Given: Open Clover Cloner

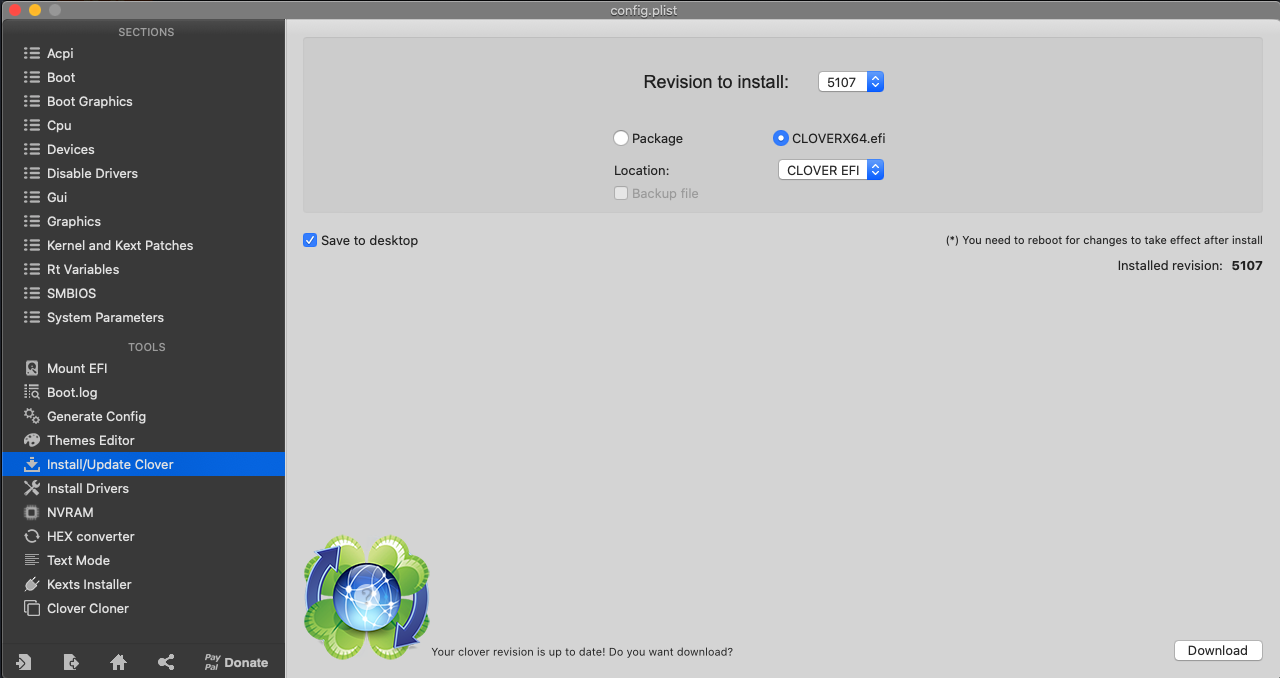Looking at the screenshot, I should [x=84, y=608].
